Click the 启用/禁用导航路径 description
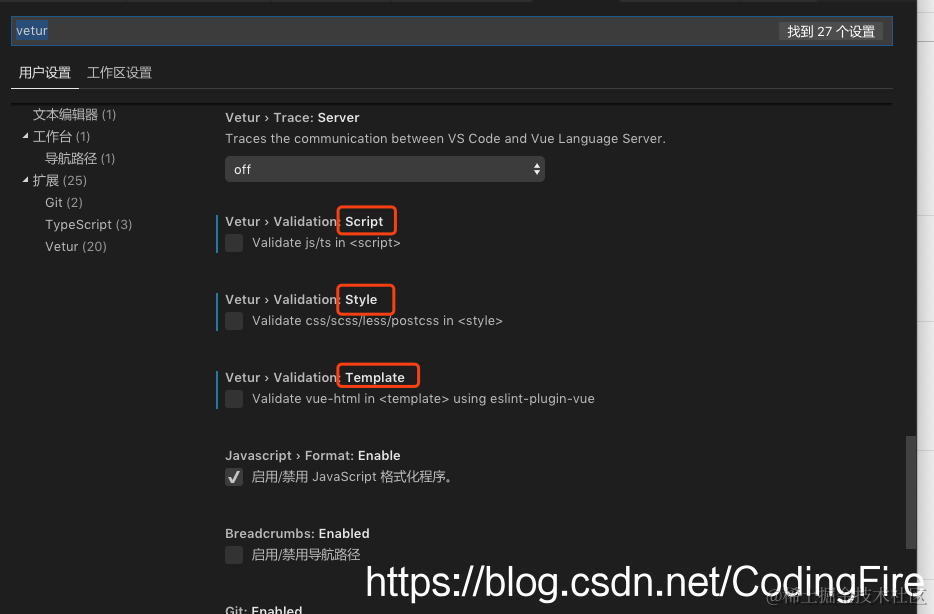The image size is (934, 614). (x=306, y=555)
